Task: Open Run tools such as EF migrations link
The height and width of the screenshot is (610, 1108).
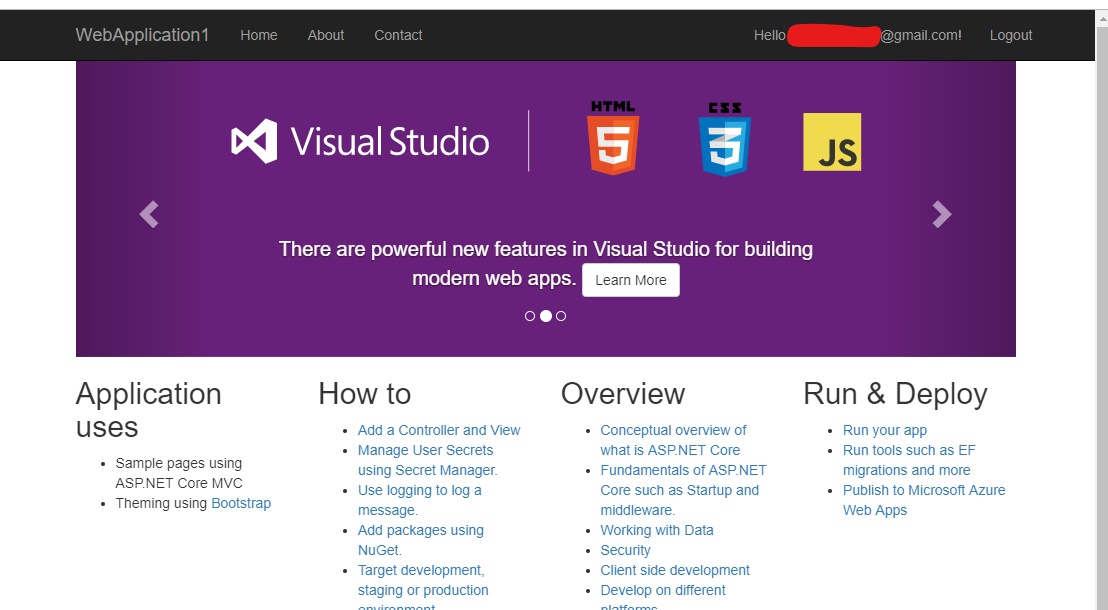Action: coord(909,460)
